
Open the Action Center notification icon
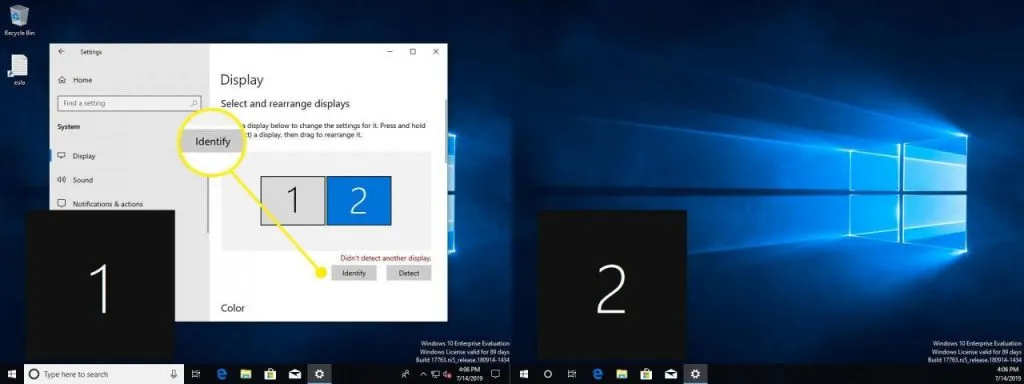[495, 374]
